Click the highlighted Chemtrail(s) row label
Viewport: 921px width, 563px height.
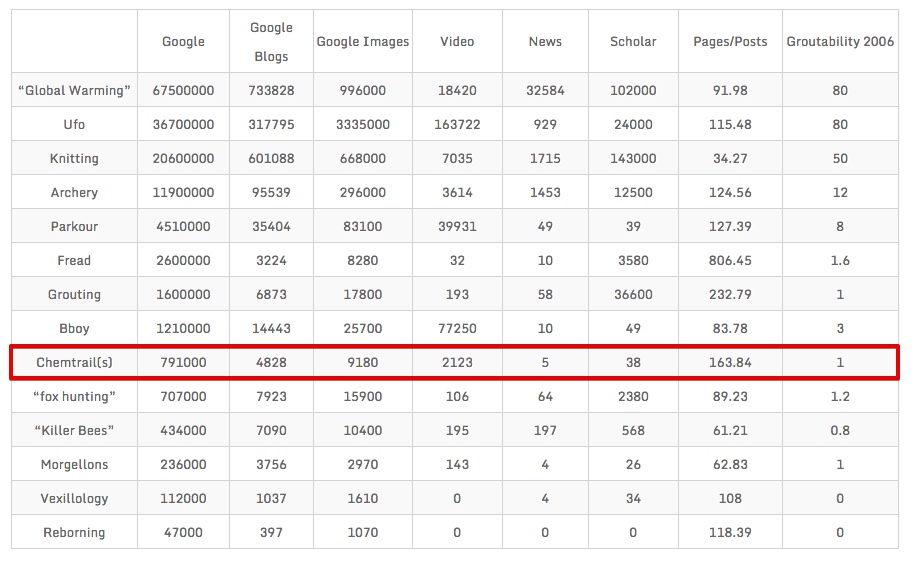coord(75,363)
